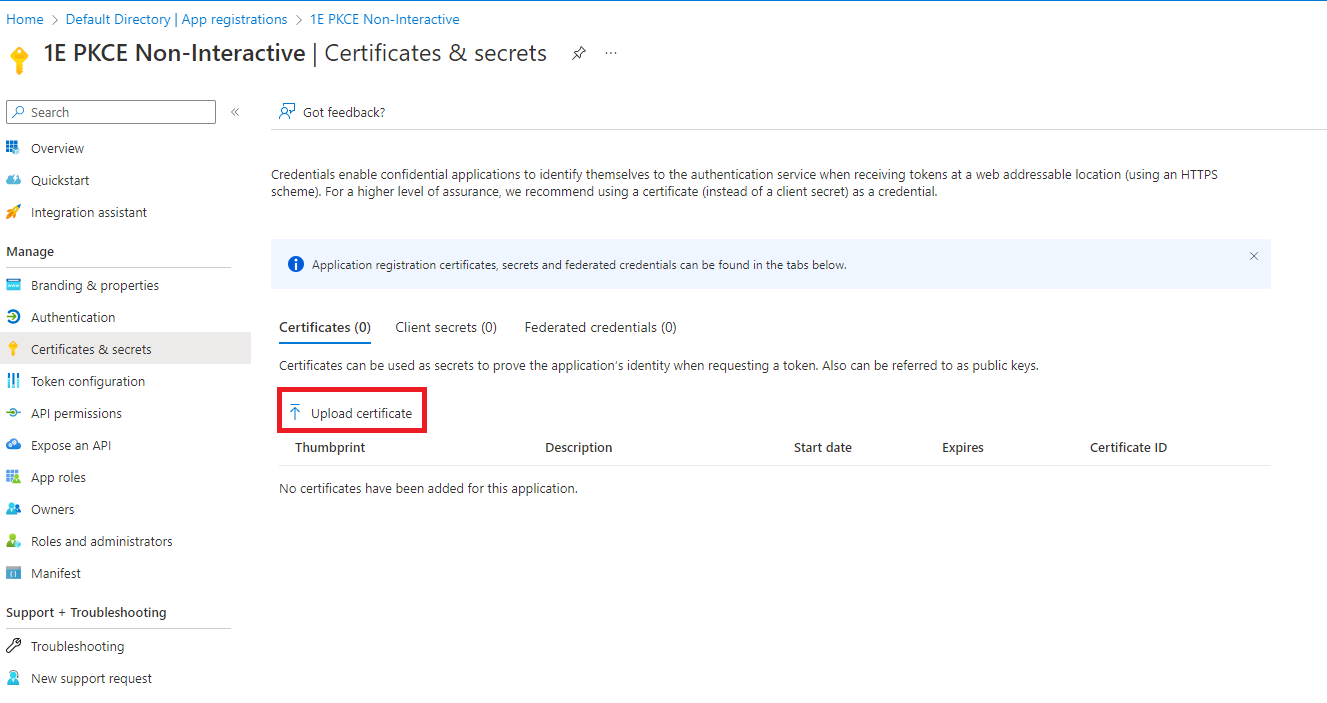Click the App roles grid icon
The height and width of the screenshot is (703, 1327).
coord(13,477)
